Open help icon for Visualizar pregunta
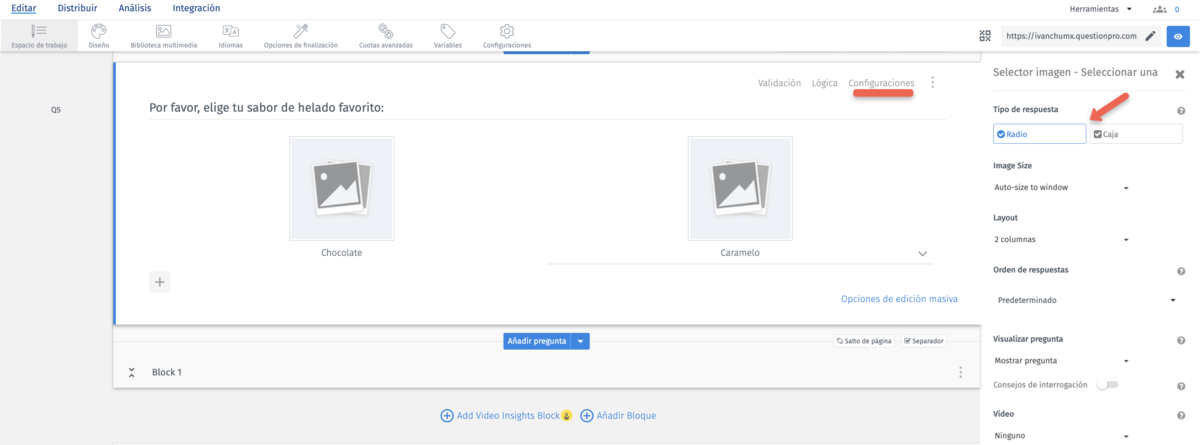 [1181, 340]
